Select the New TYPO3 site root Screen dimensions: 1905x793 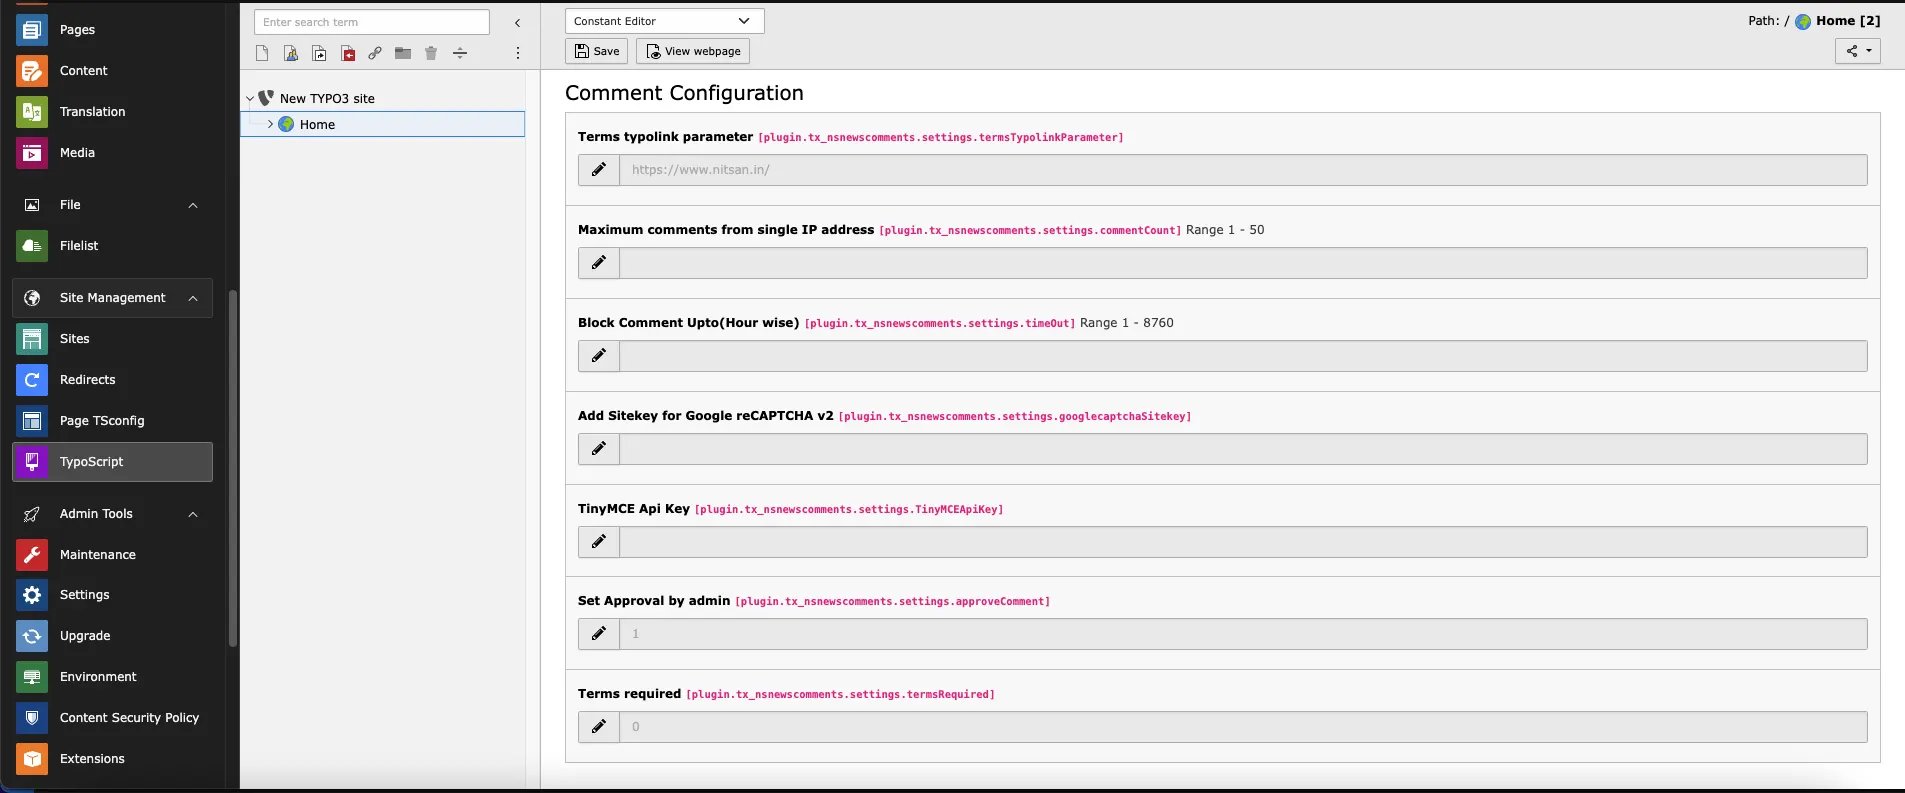point(327,98)
